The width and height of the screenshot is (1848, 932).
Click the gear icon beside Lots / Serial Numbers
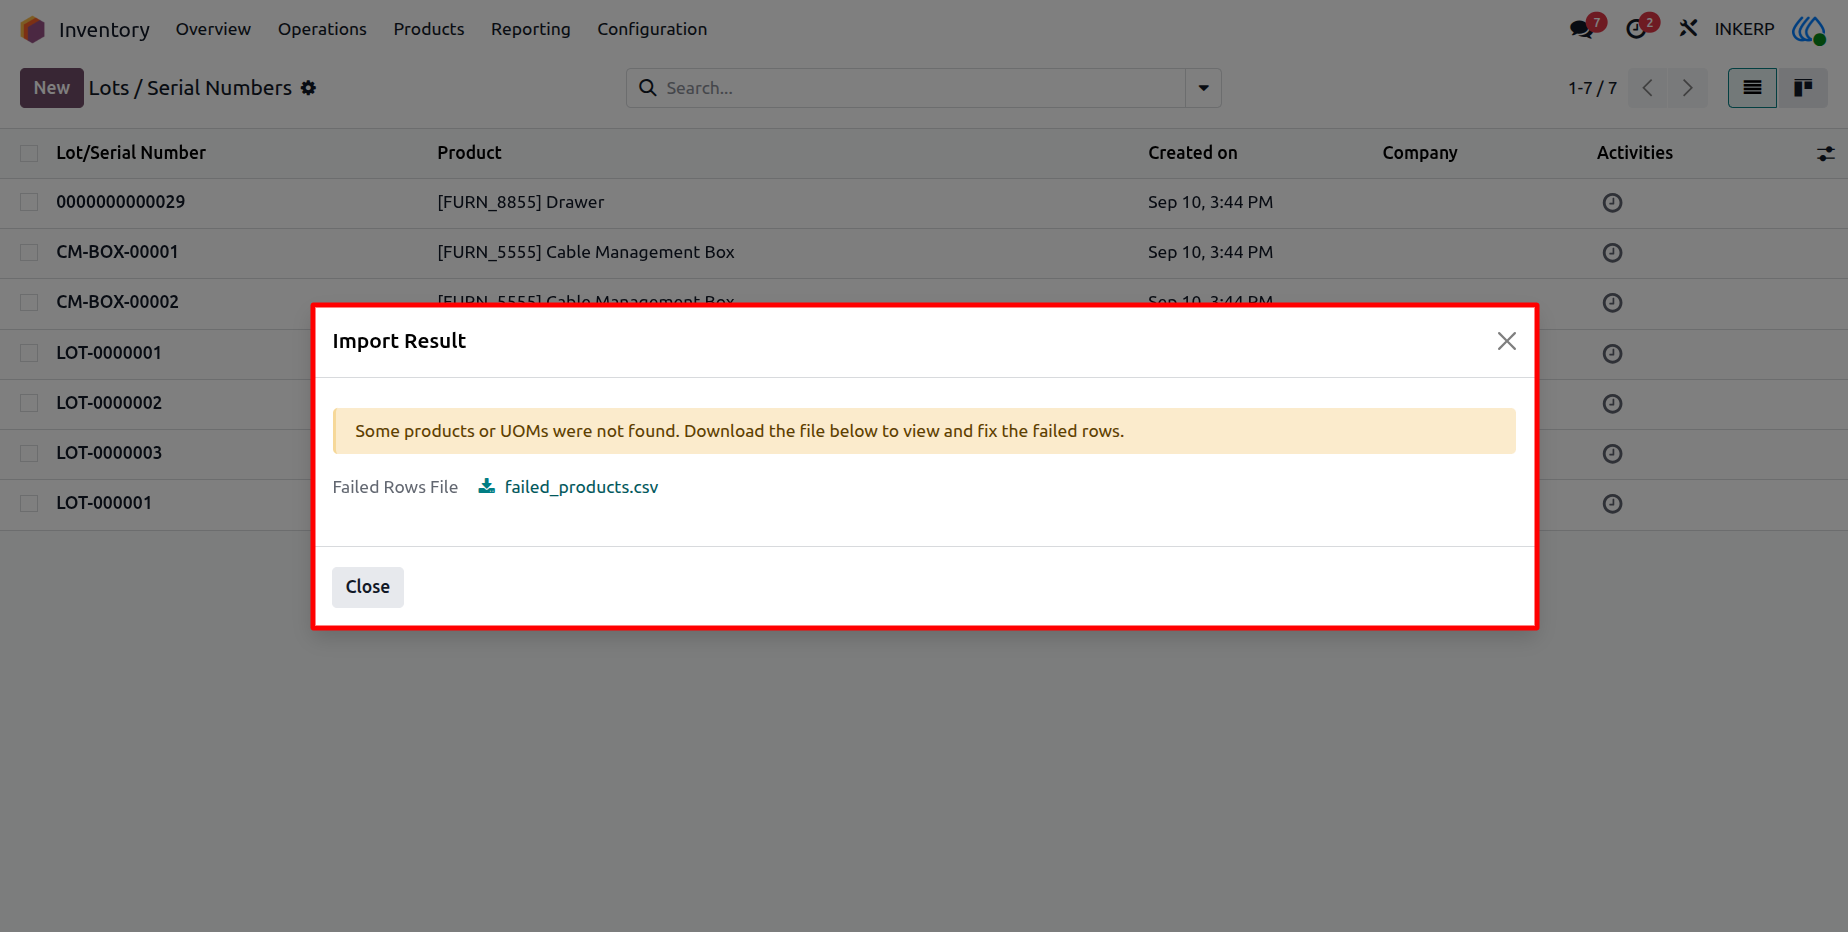308,88
